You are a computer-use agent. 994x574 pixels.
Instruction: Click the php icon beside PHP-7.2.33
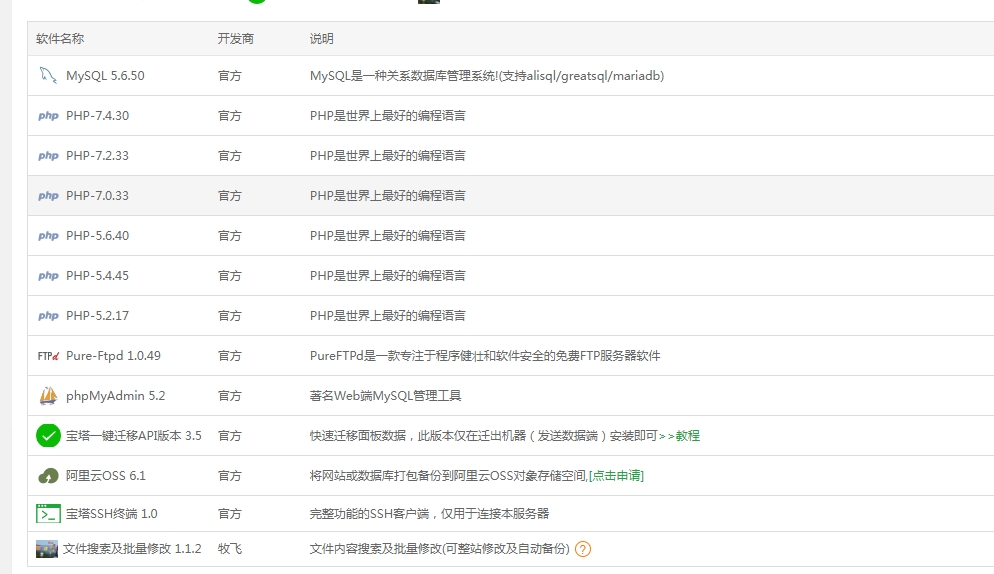[x=48, y=155]
